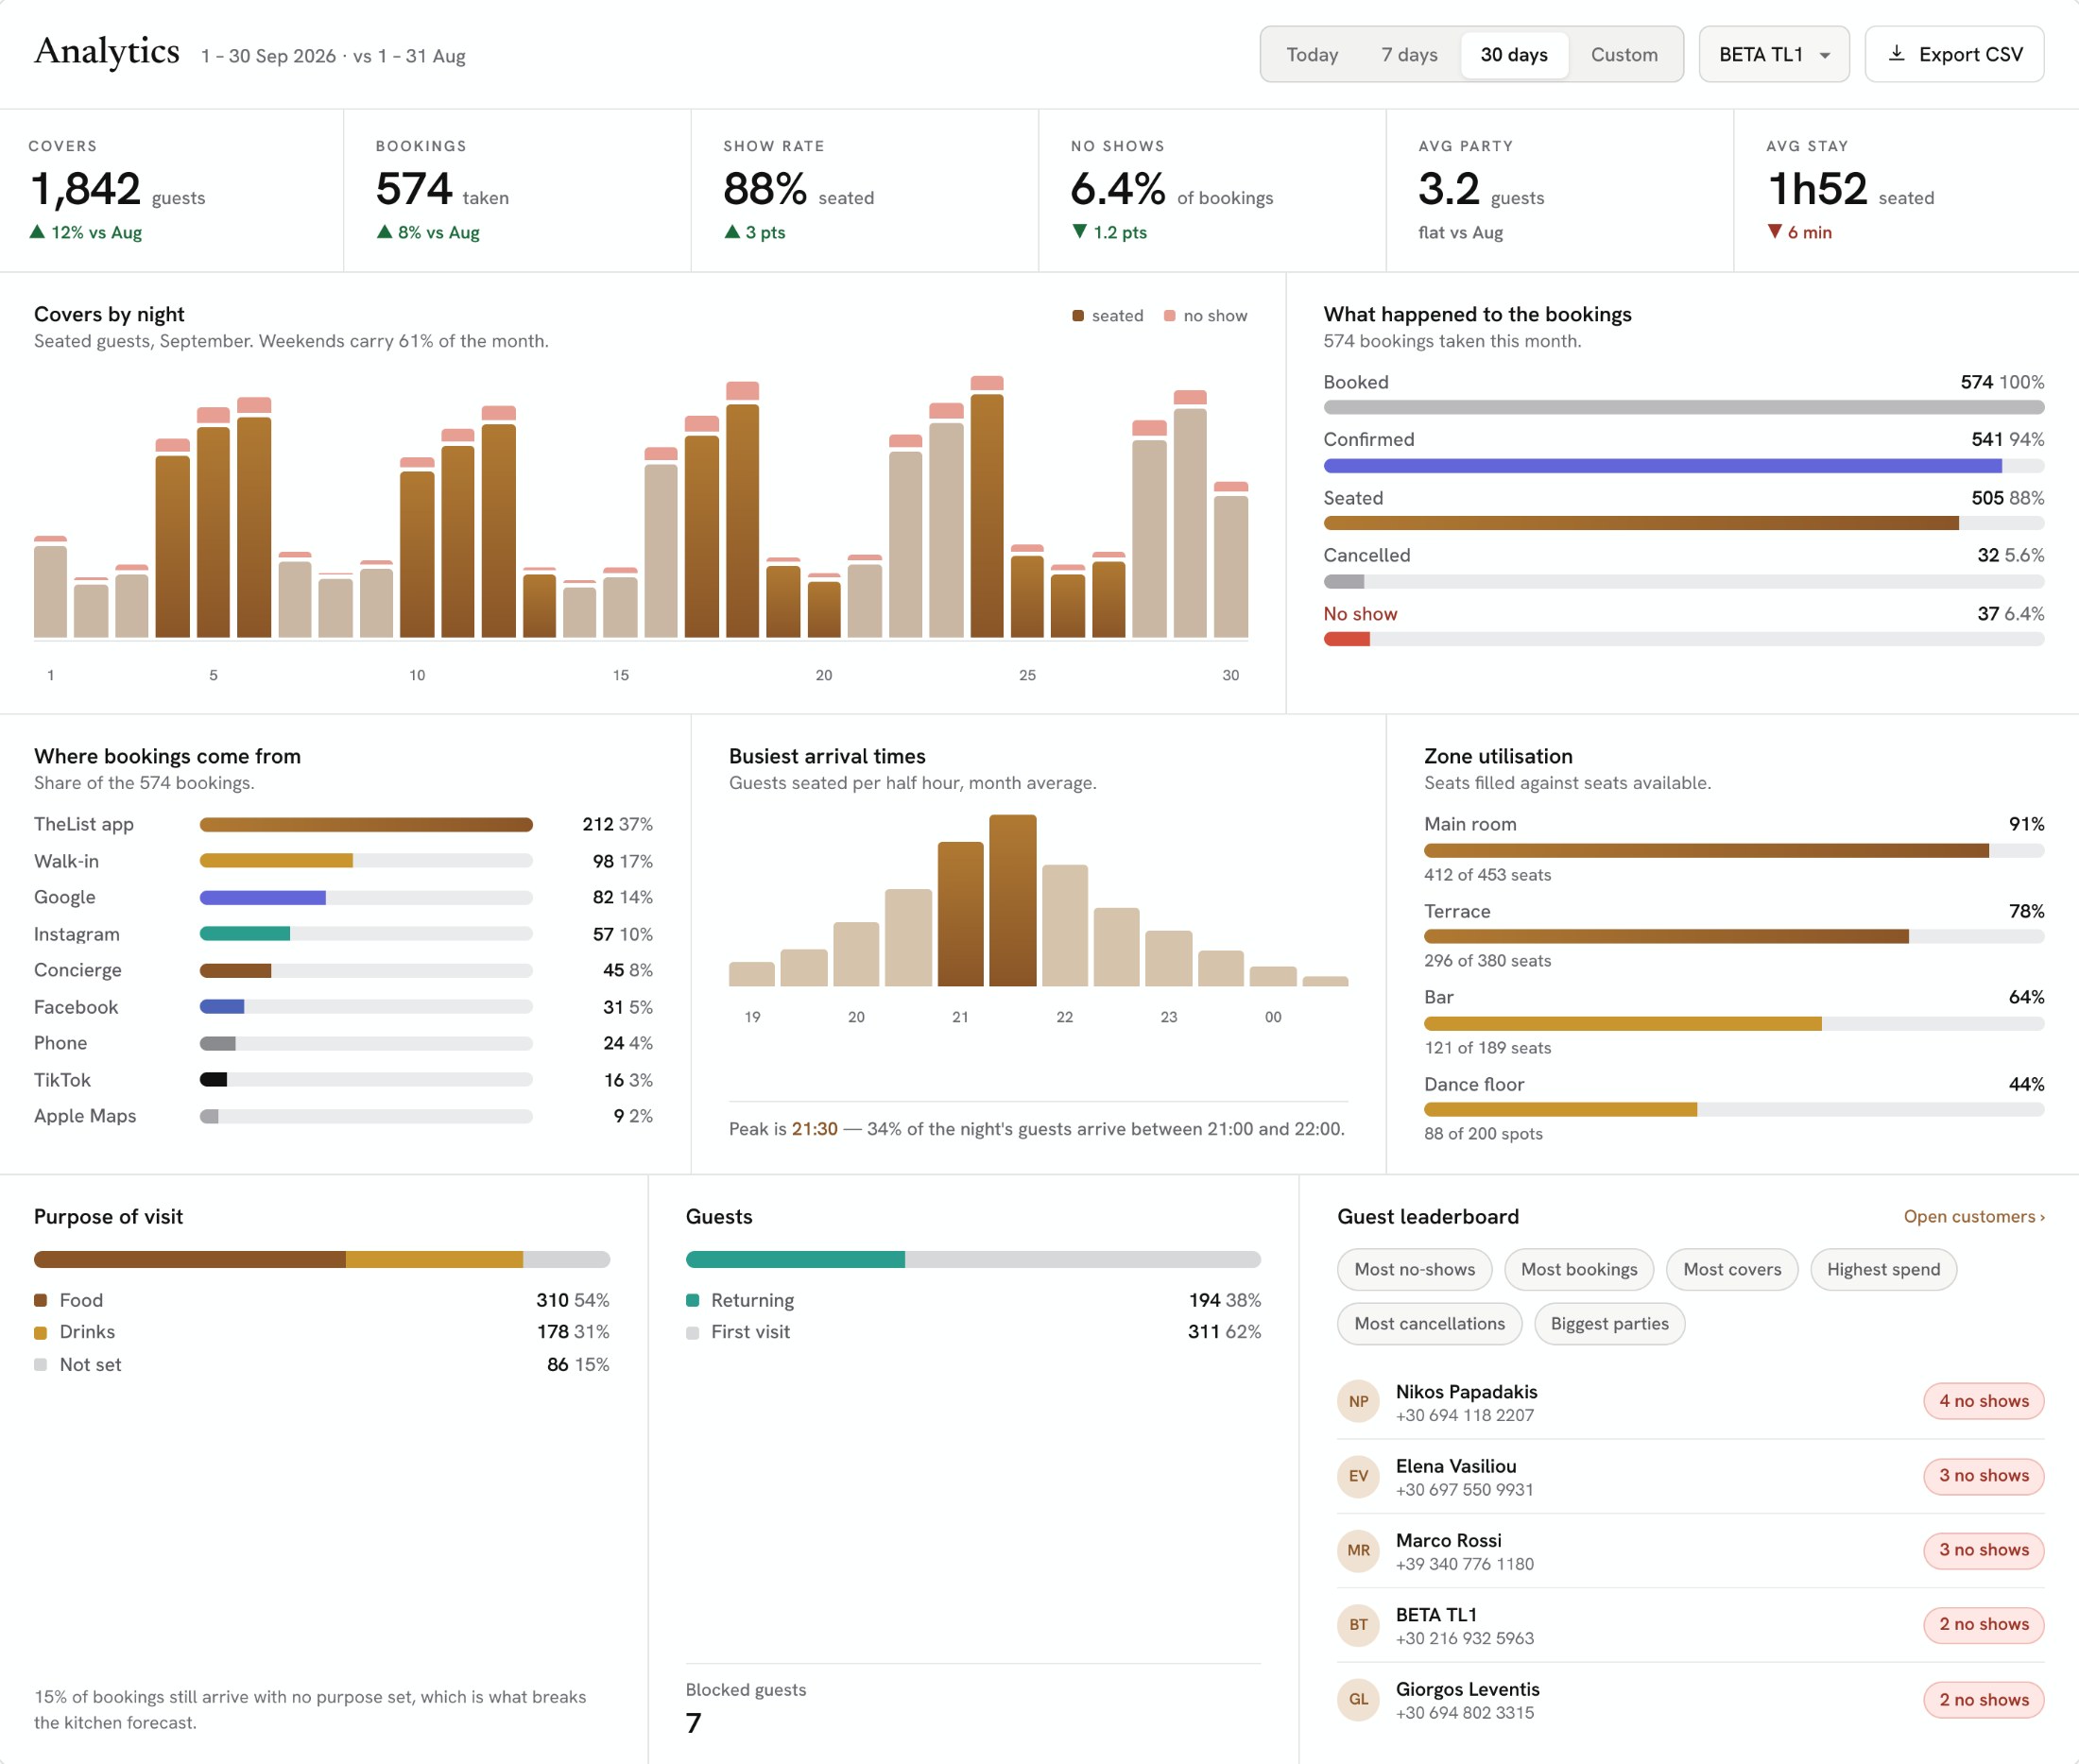This screenshot has width=2079, height=1764.
Task: Click the '4 no shows' badge
Action: 1983,1401
